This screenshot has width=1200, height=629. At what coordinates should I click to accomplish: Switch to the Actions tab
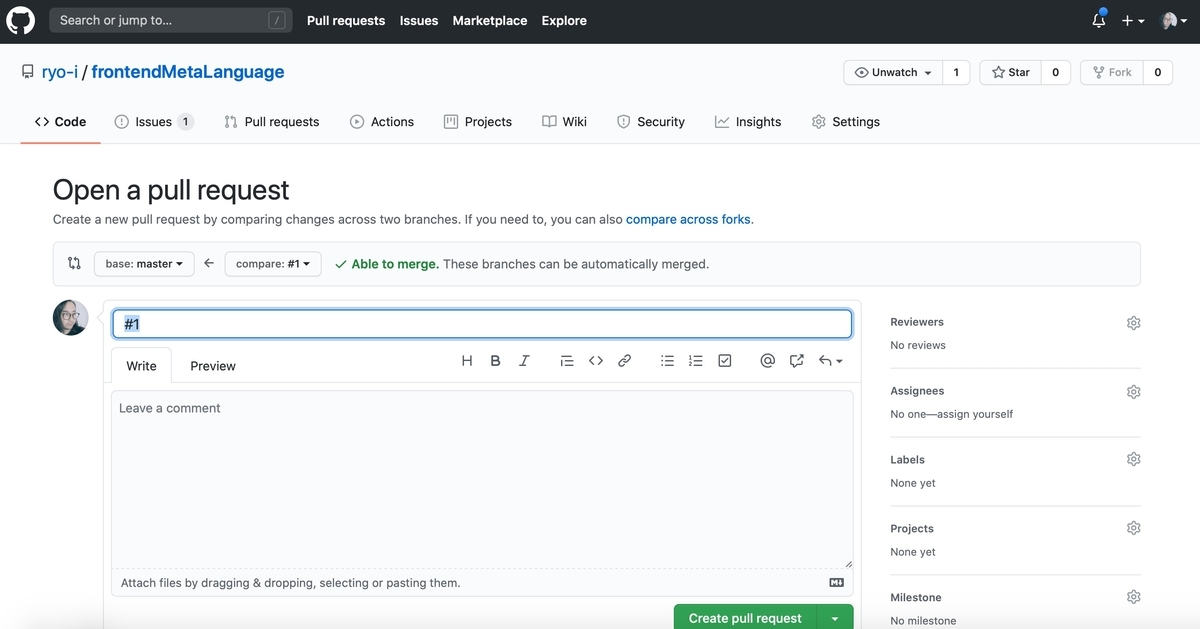point(382,122)
